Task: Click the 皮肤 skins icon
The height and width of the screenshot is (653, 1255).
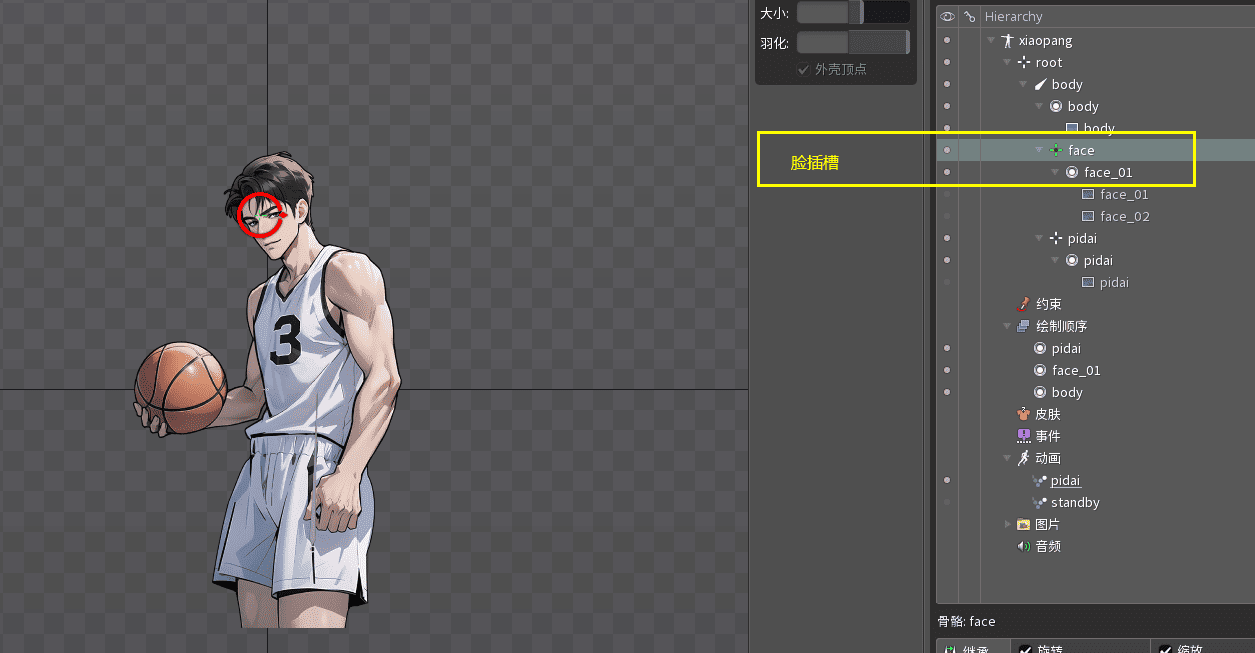Action: point(1023,414)
